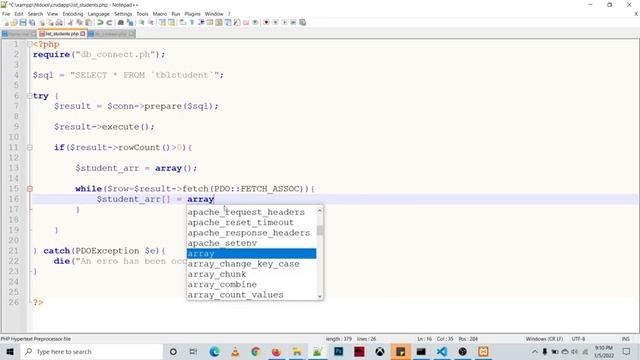Click autocomplete list scroll down arrow
640x360 pixels.
320,296
